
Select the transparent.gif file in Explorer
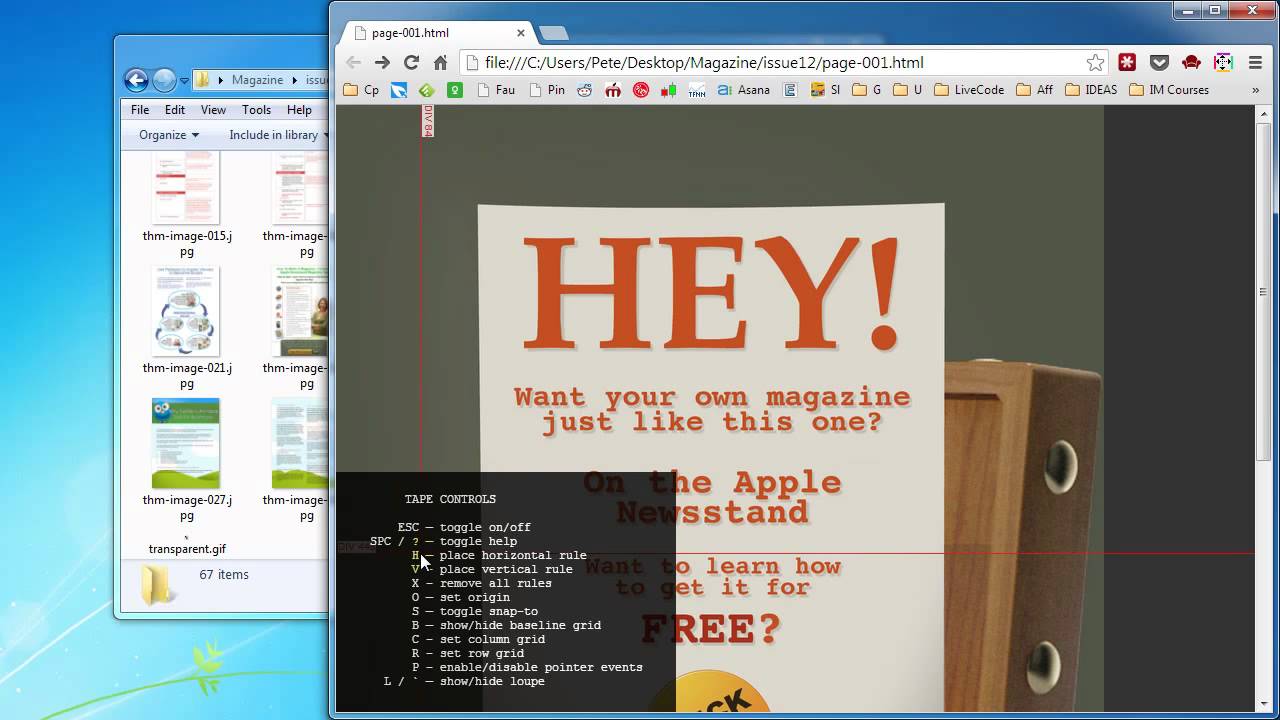pyautogui.click(x=187, y=548)
